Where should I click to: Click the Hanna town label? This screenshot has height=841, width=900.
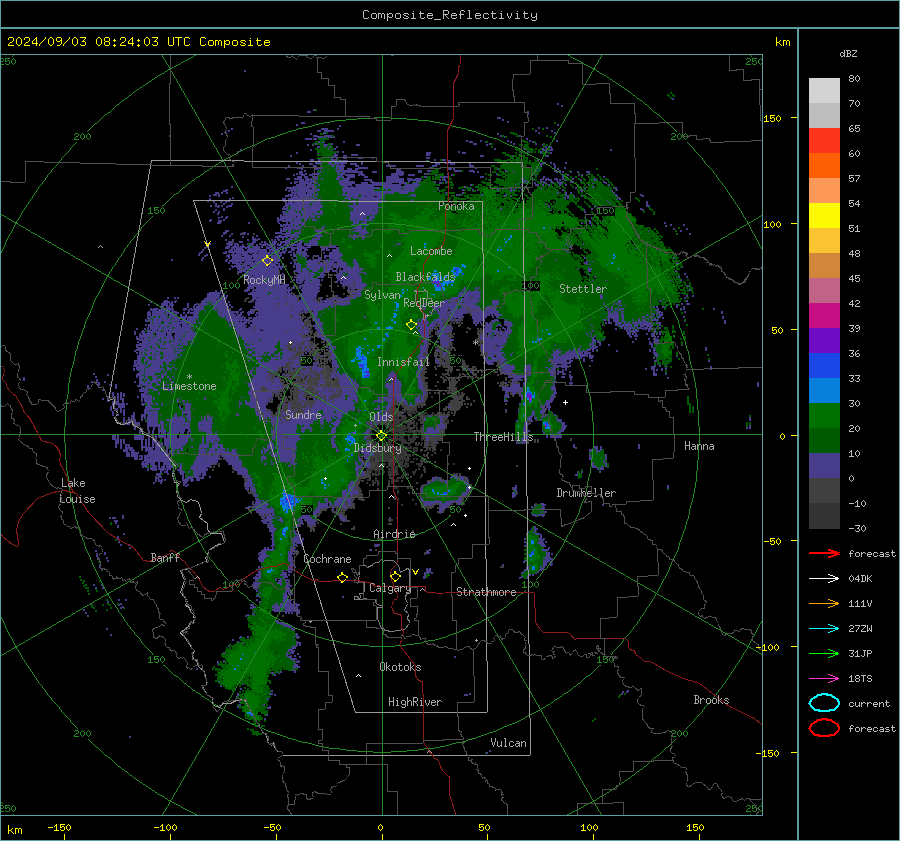[x=699, y=446]
